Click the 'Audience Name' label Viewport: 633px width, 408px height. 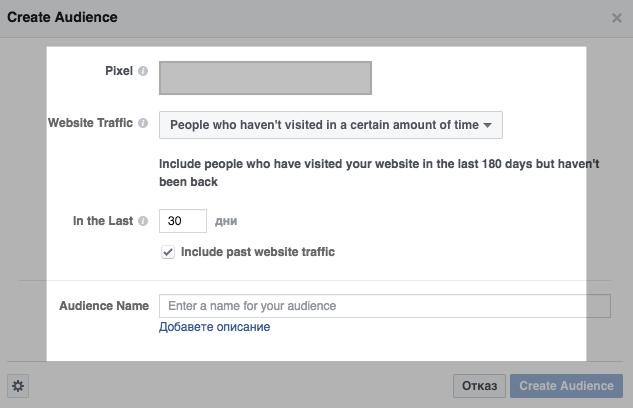tap(104, 306)
